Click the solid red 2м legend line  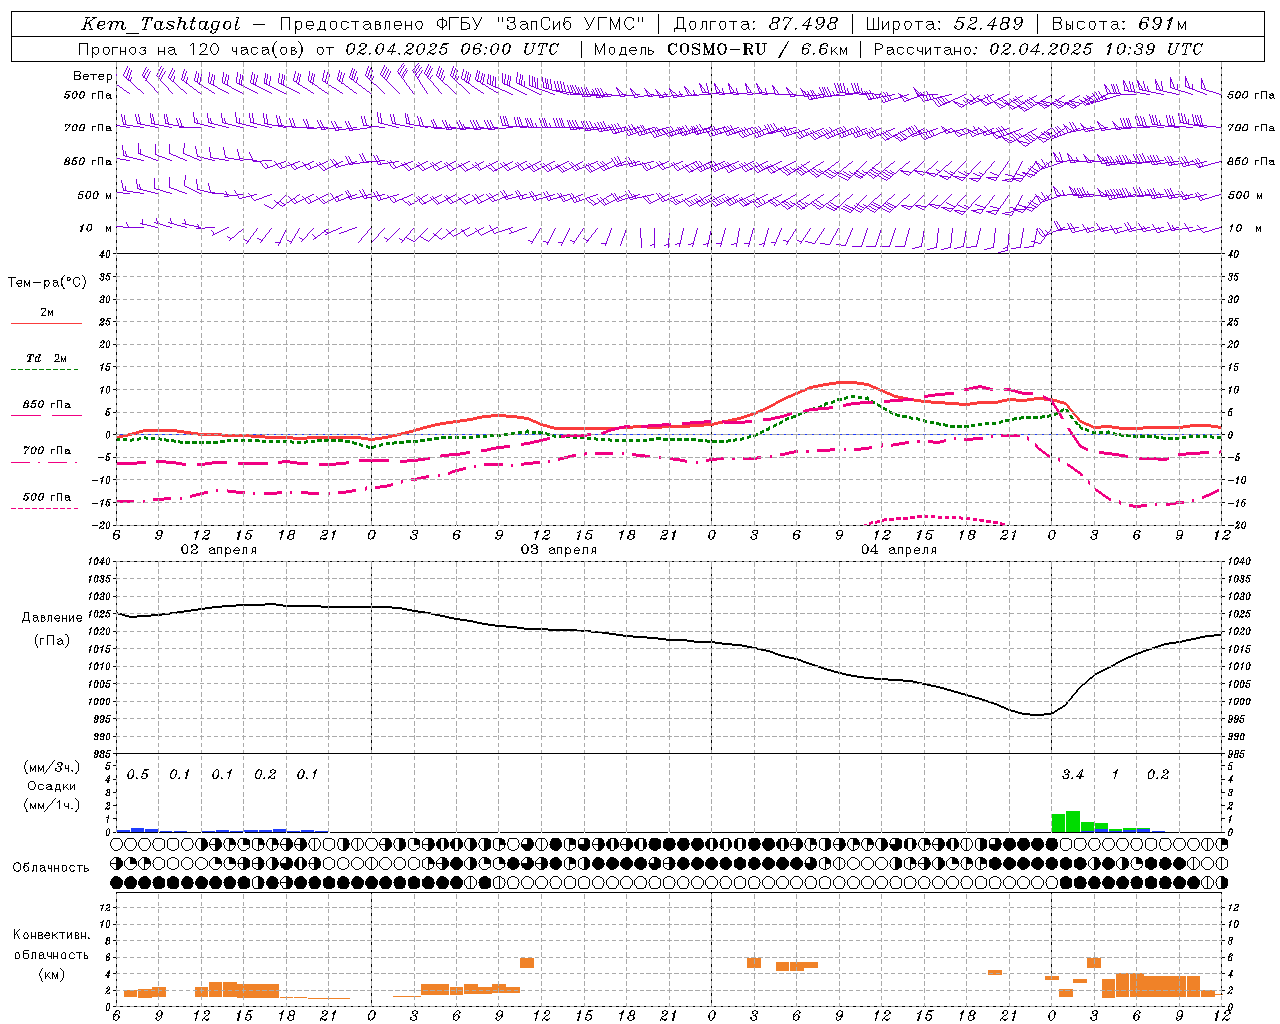click(x=46, y=323)
